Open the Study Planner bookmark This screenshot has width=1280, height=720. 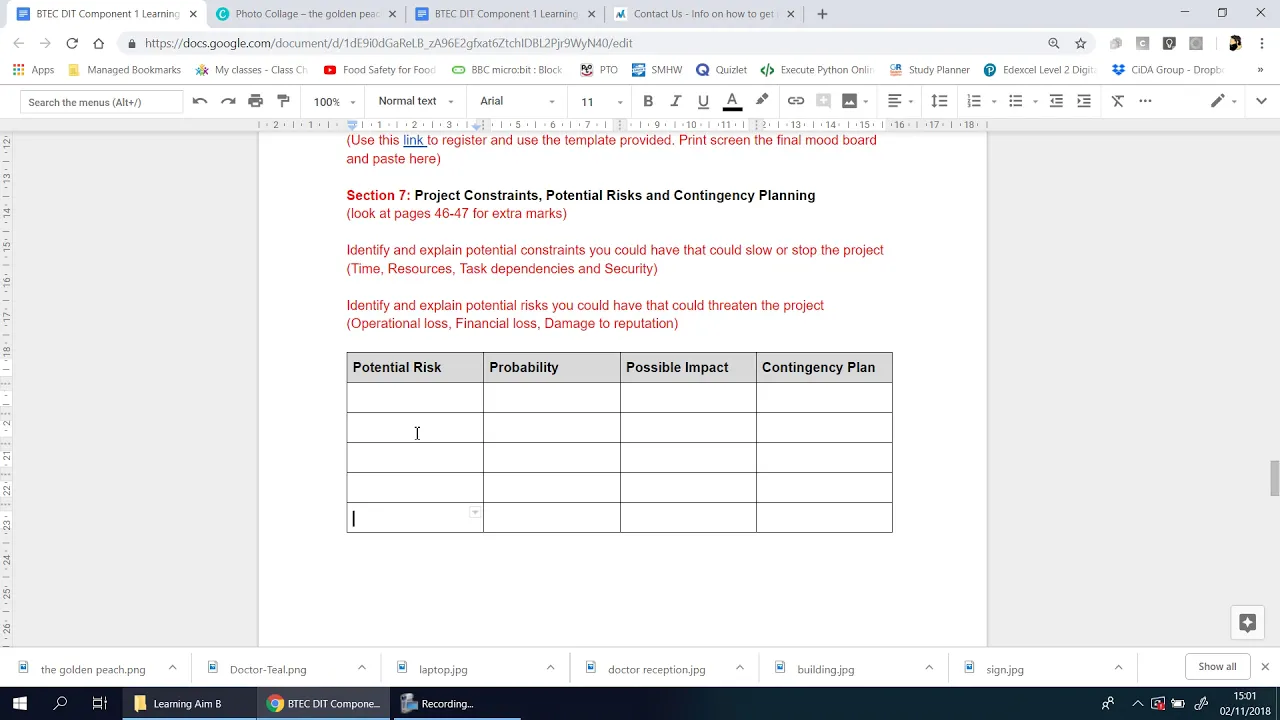point(929,70)
